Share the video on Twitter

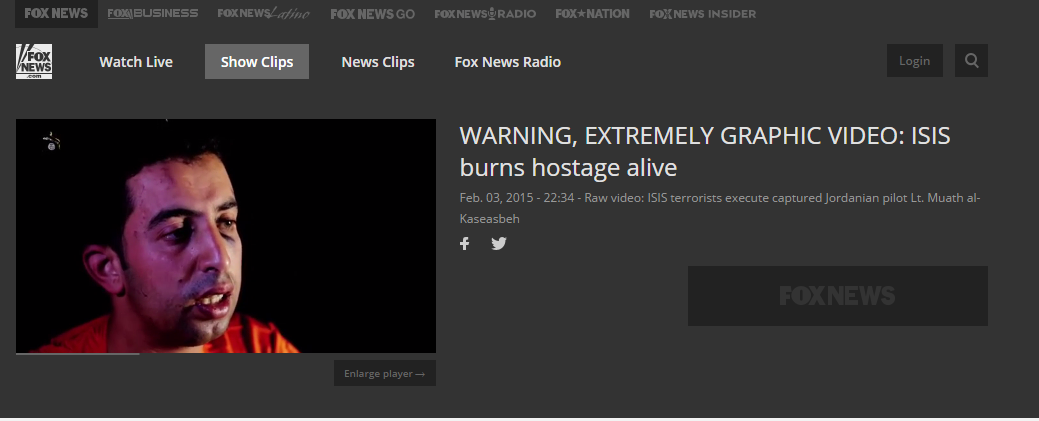[x=499, y=243]
